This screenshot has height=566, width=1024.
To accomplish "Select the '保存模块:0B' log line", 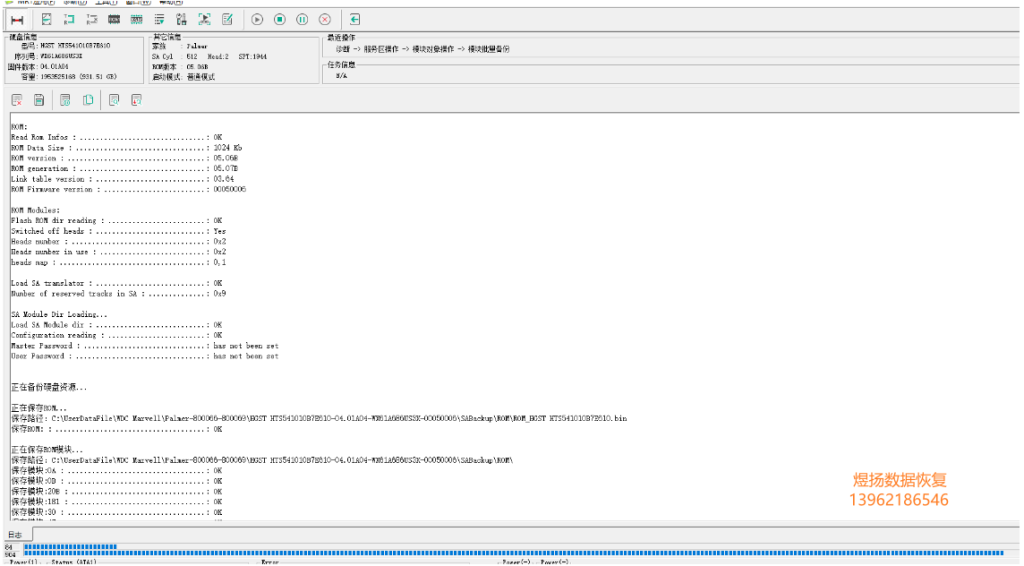I will click(117, 481).
